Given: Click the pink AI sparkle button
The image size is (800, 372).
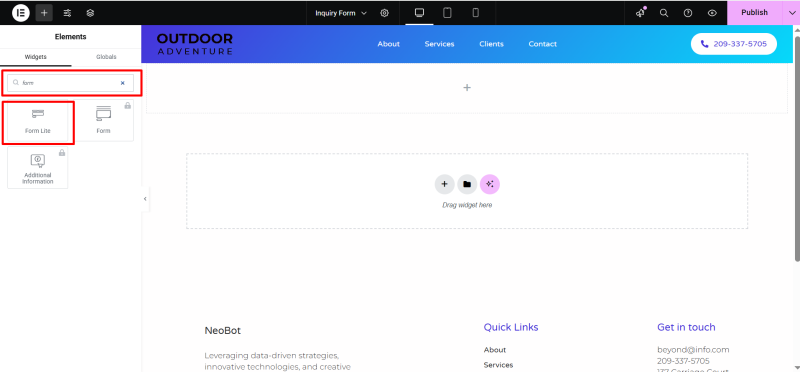Looking at the screenshot, I should [490, 184].
